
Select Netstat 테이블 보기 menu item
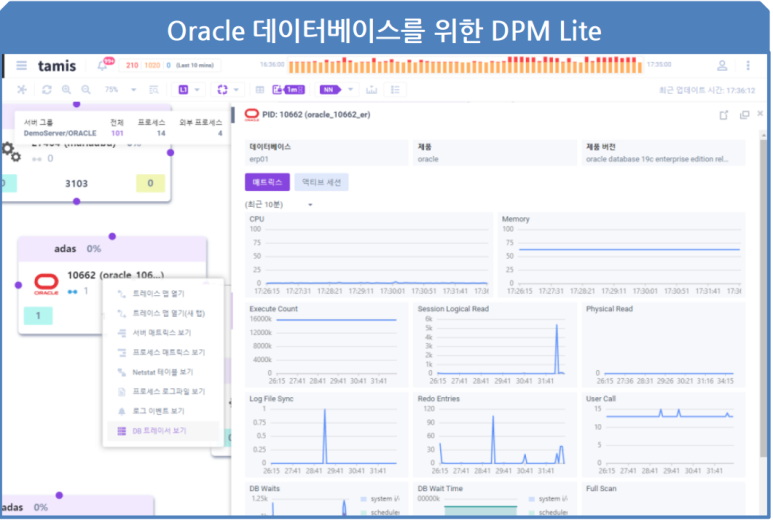pyautogui.click(x=163, y=372)
